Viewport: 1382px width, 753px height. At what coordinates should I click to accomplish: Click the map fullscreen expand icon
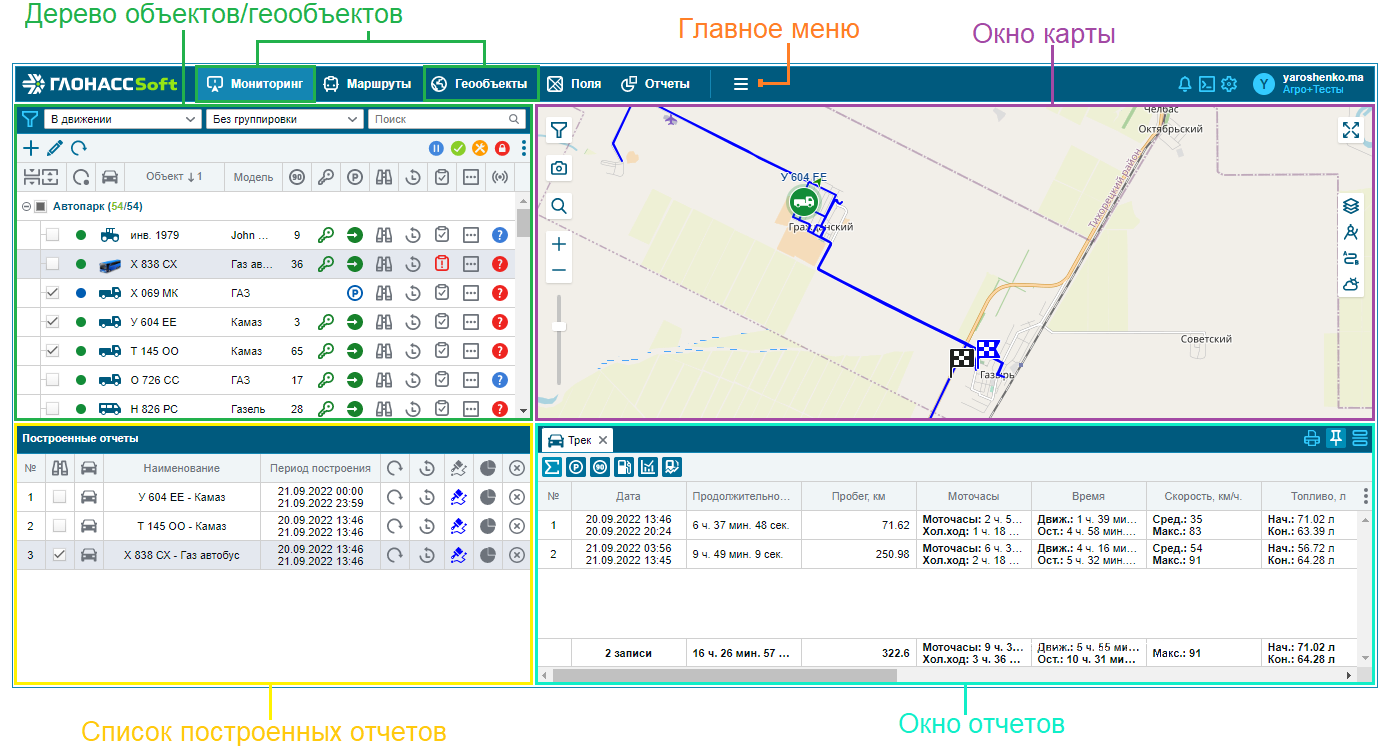pos(1351,130)
